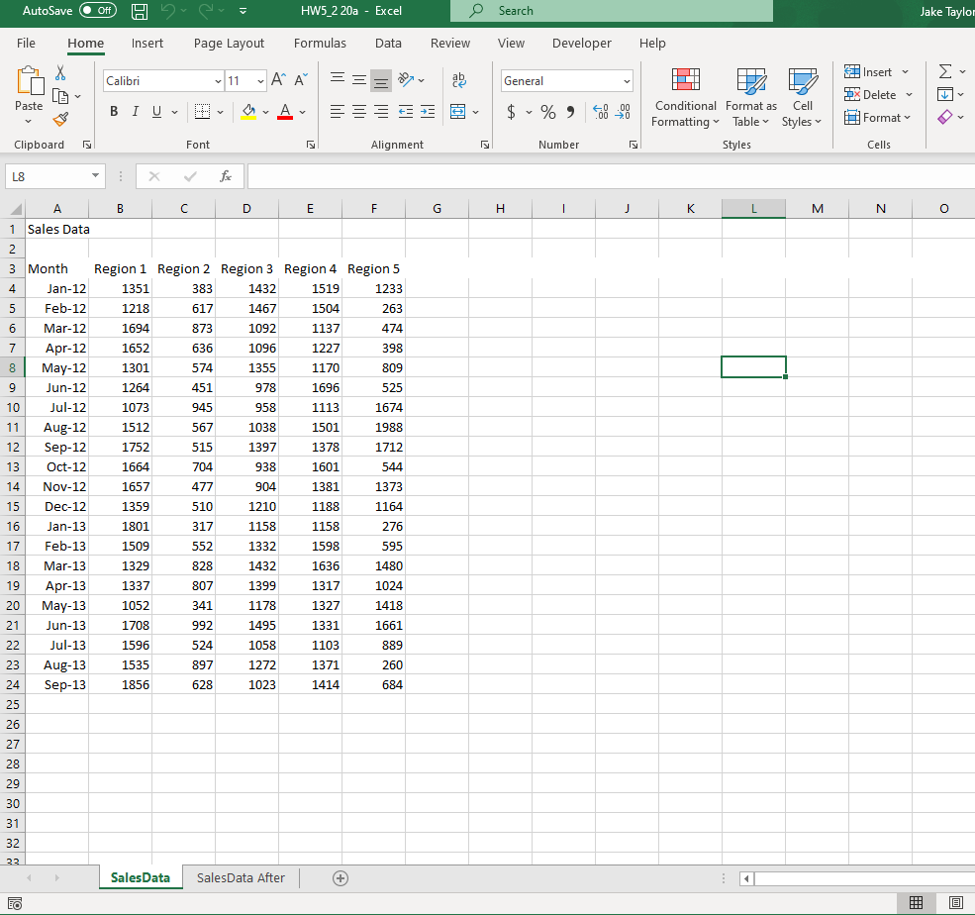This screenshot has width=975, height=915.
Task: Click the Center alignment icon
Action: 358,111
